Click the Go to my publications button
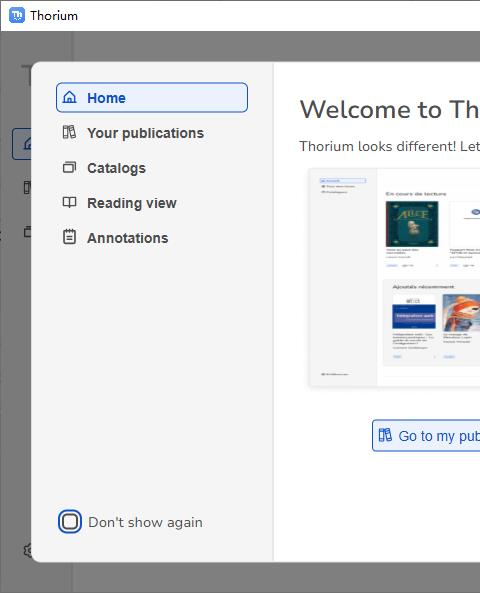Image resolution: width=480 pixels, height=593 pixels. (x=426, y=436)
